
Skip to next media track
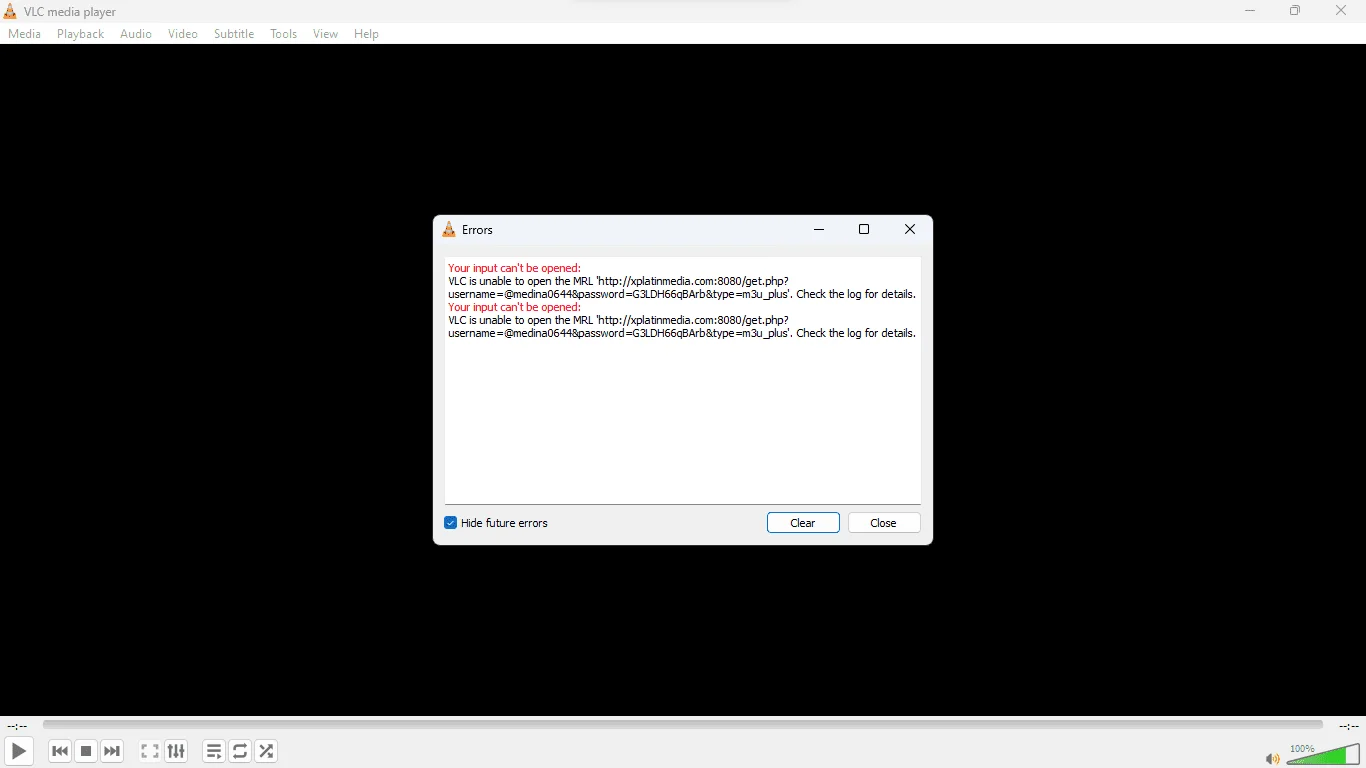(x=112, y=751)
